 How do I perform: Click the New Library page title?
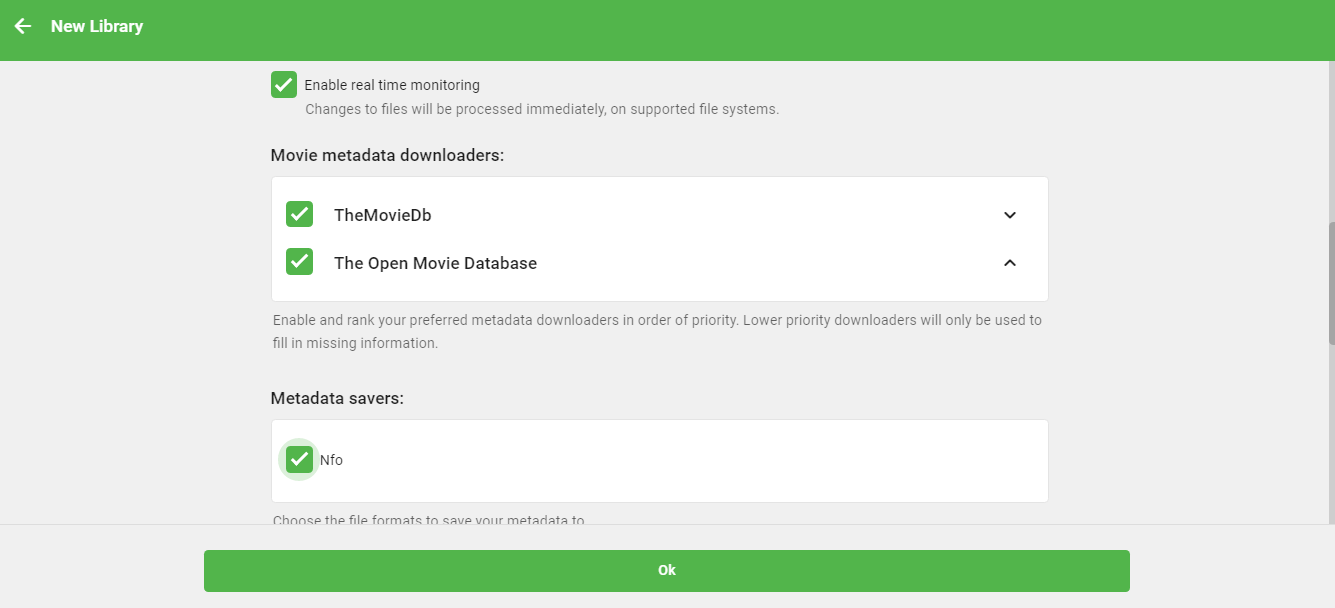point(97,26)
